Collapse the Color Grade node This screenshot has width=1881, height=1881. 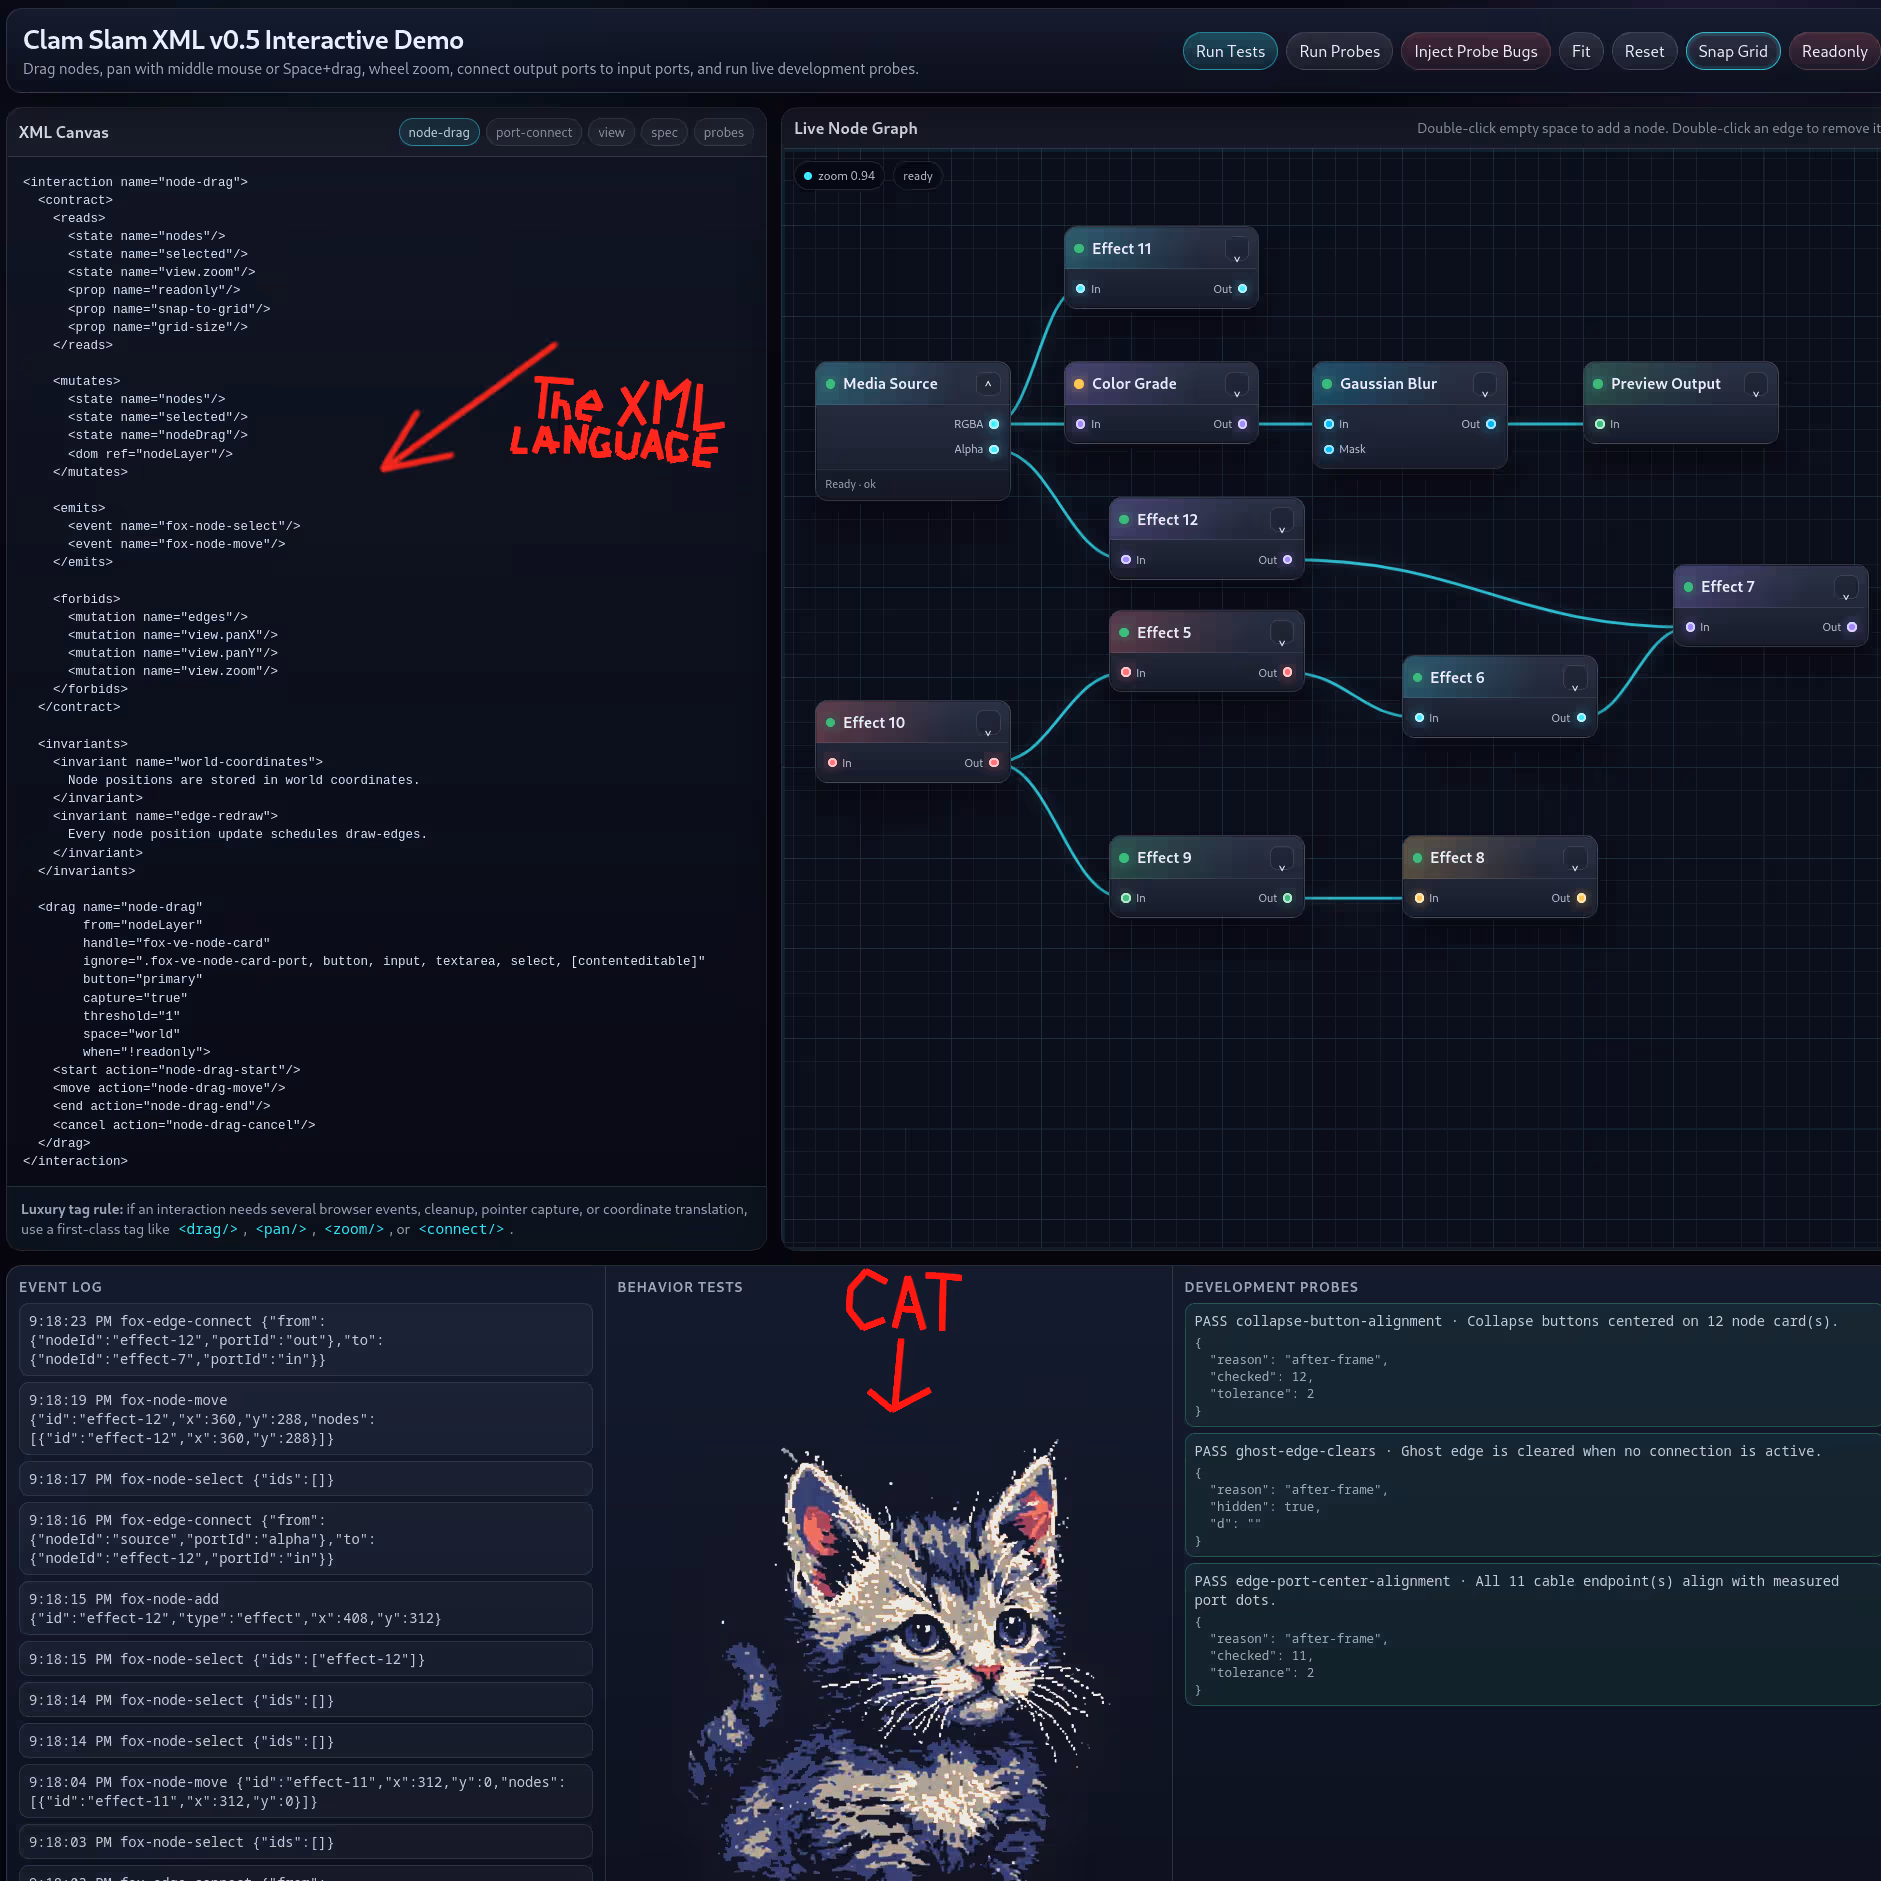(1237, 384)
